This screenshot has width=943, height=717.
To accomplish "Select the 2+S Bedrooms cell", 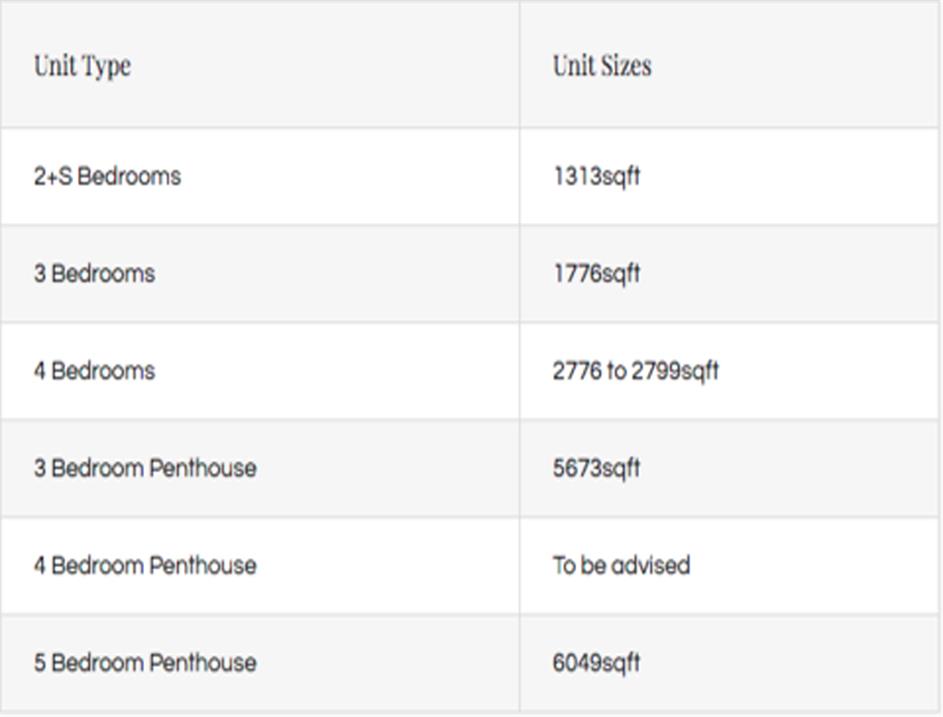I will point(107,176).
